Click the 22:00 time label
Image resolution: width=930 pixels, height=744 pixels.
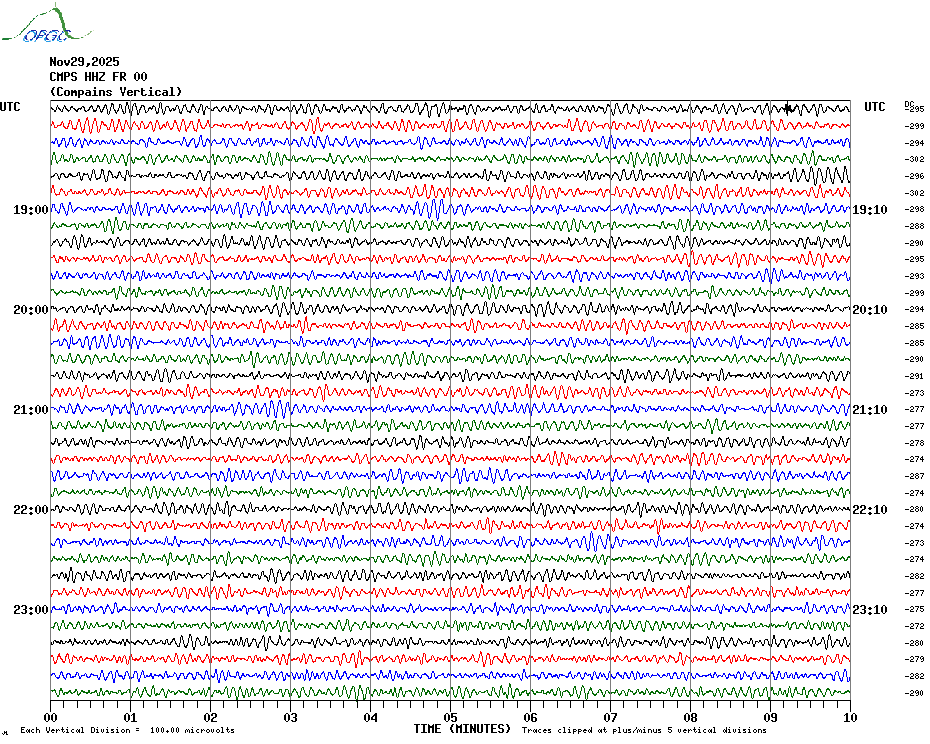(x=31, y=510)
